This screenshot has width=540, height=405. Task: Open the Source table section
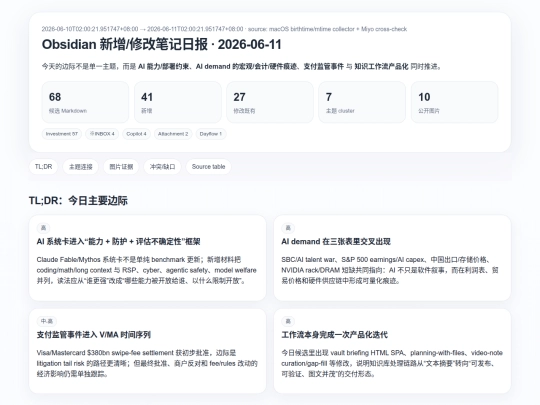coord(208,167)
